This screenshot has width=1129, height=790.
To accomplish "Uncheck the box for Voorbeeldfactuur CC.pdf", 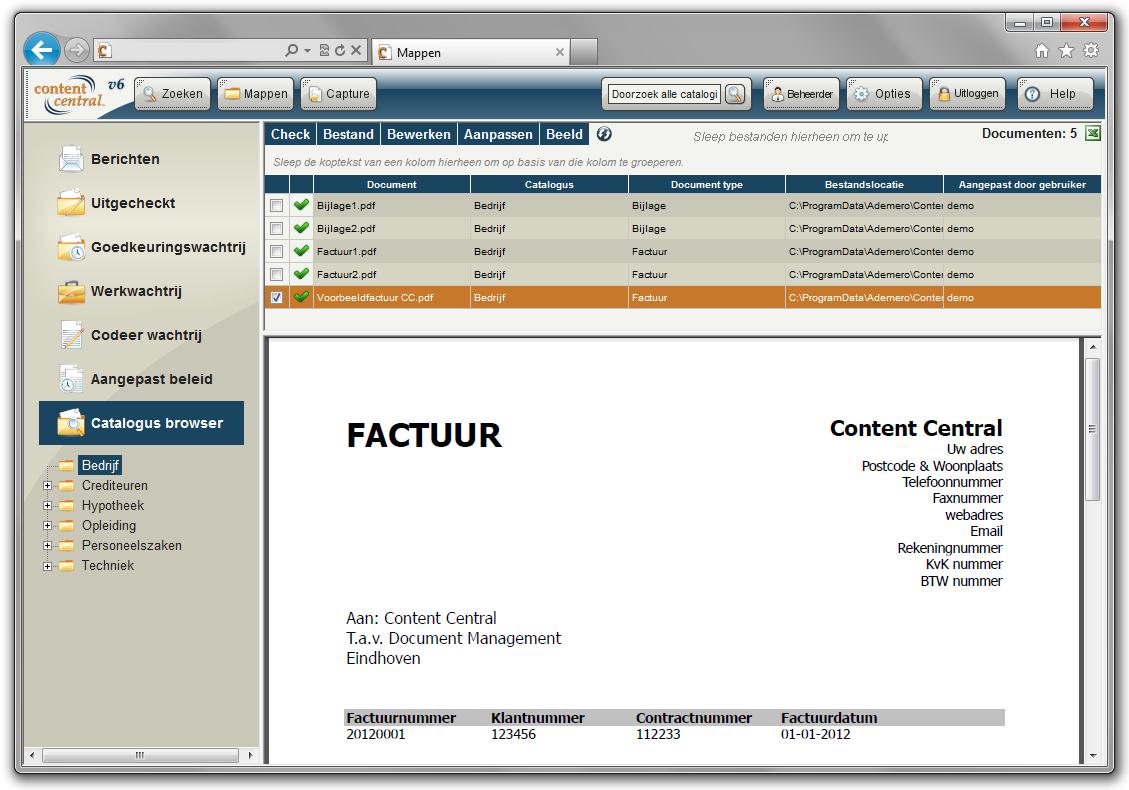I will 276,297.
